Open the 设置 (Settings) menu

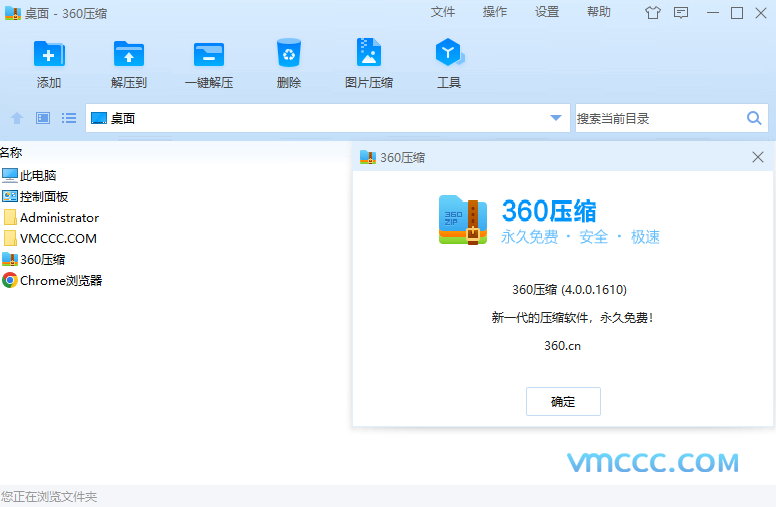tap(547, 12)
